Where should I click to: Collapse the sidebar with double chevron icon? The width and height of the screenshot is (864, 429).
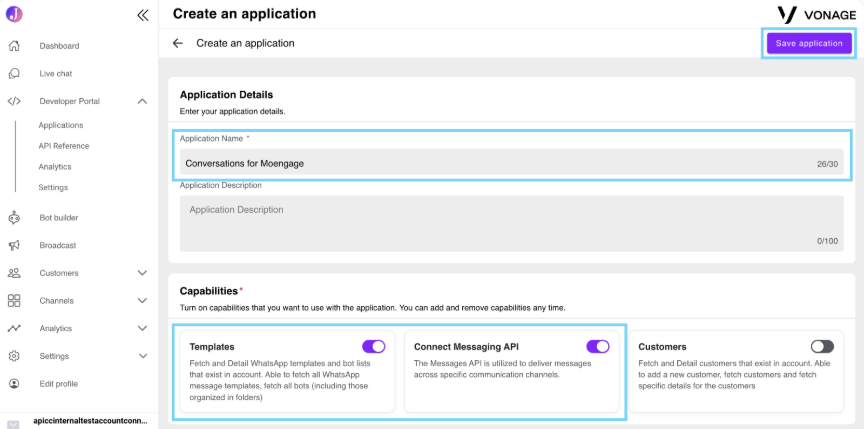143,15
